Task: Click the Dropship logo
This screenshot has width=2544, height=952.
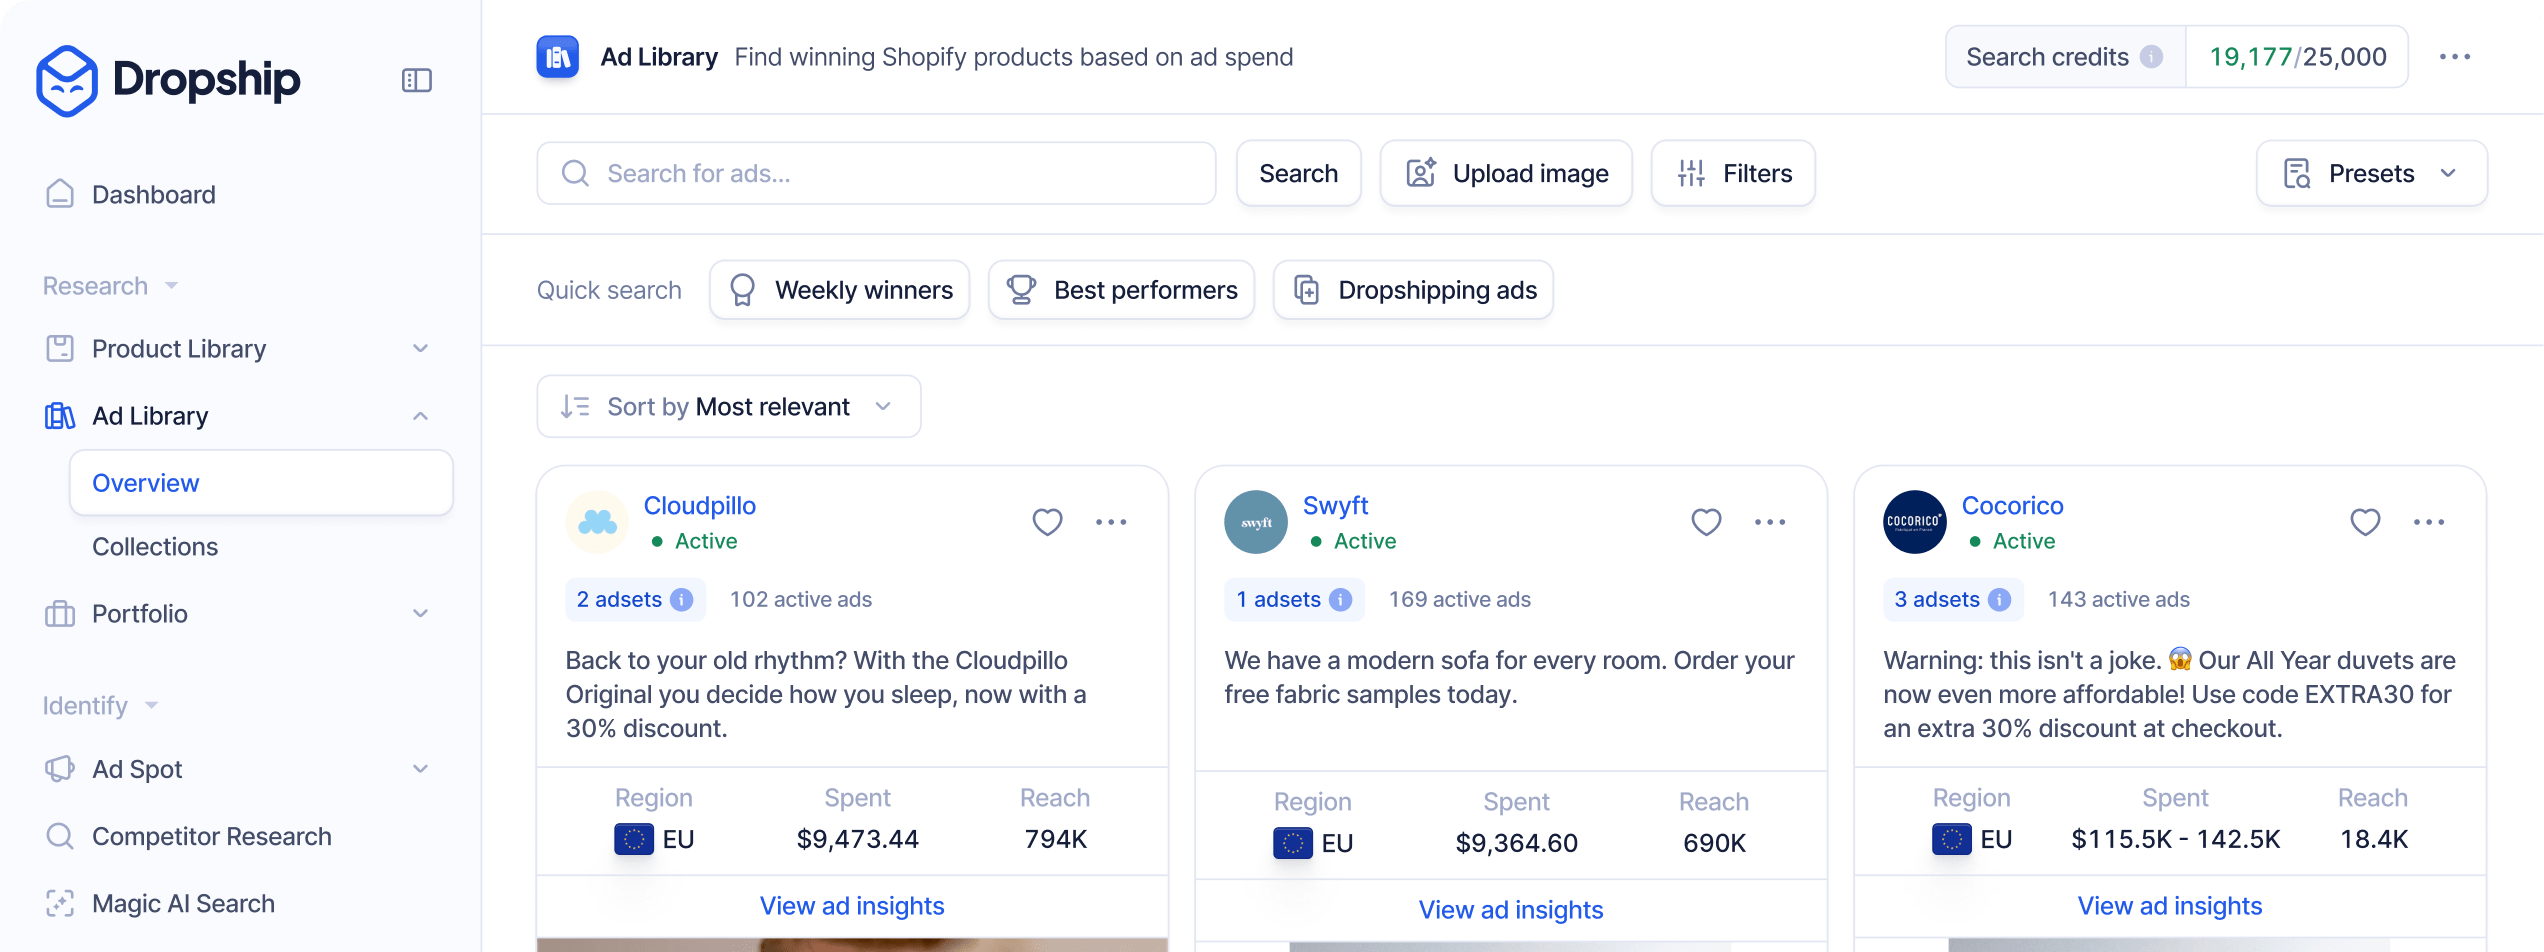Action: click(168, 80)
